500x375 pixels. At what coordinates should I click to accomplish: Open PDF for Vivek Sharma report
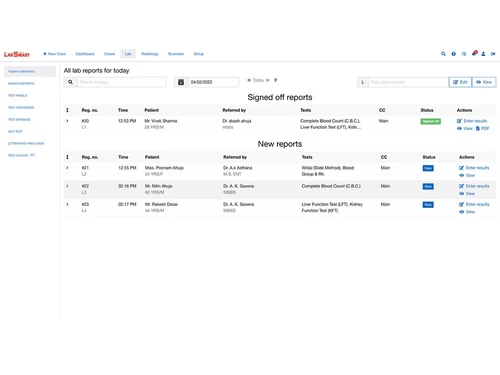click(x=482, y=128)
